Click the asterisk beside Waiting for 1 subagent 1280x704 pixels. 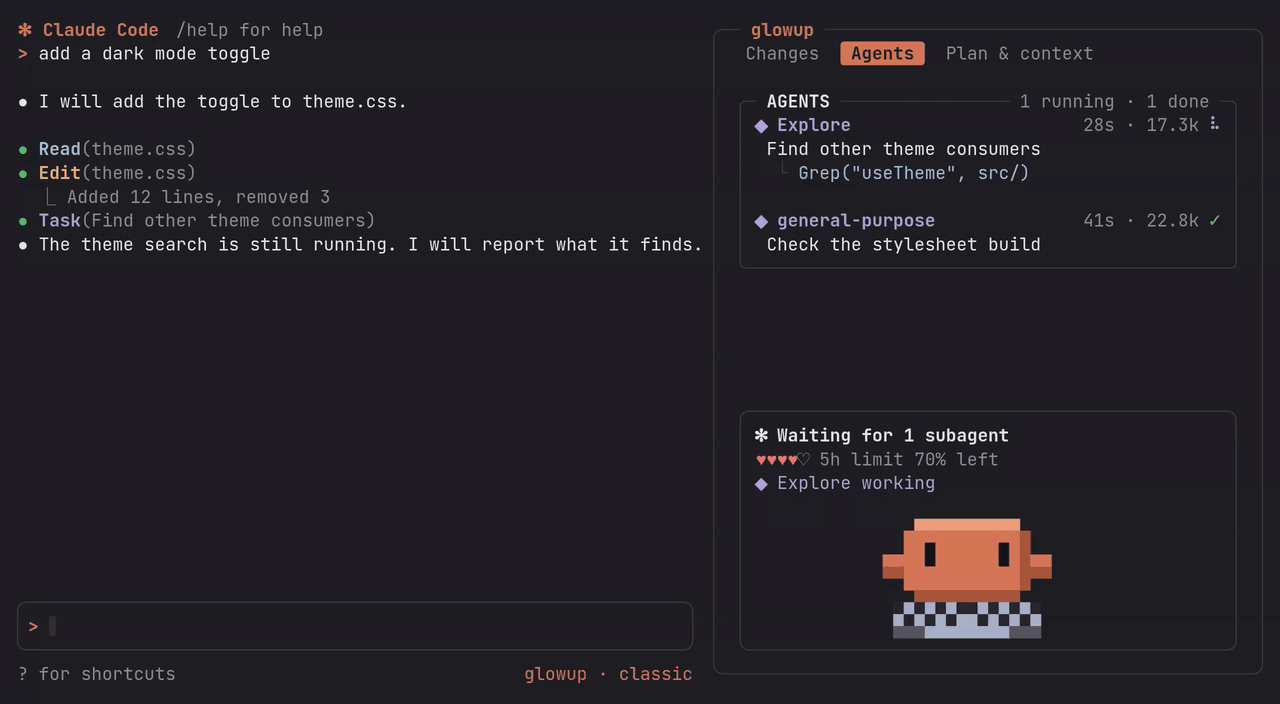pyautogui.click(x=761, y=436)
